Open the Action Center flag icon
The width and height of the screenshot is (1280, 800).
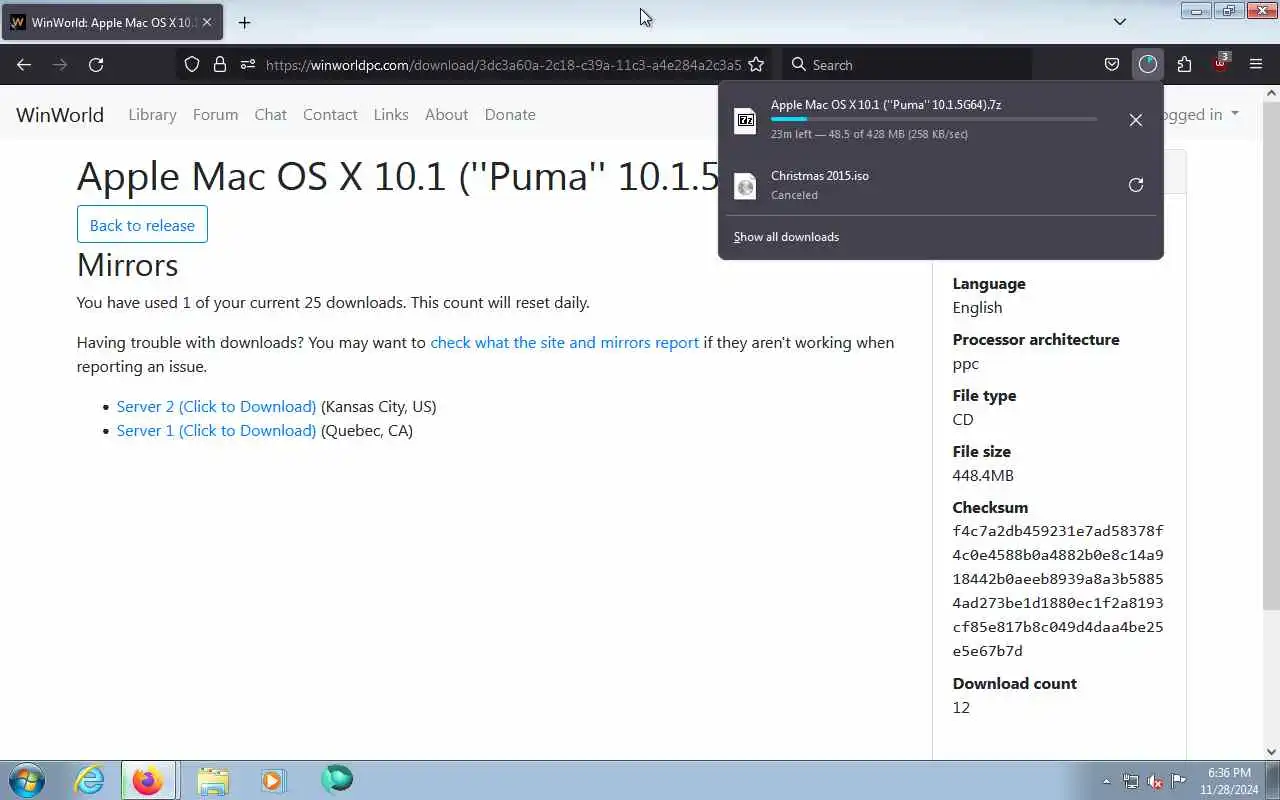[1179, 781]
